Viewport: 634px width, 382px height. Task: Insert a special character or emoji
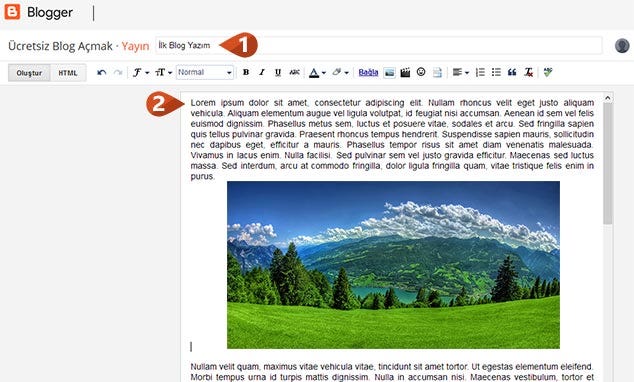coord(421,72)
